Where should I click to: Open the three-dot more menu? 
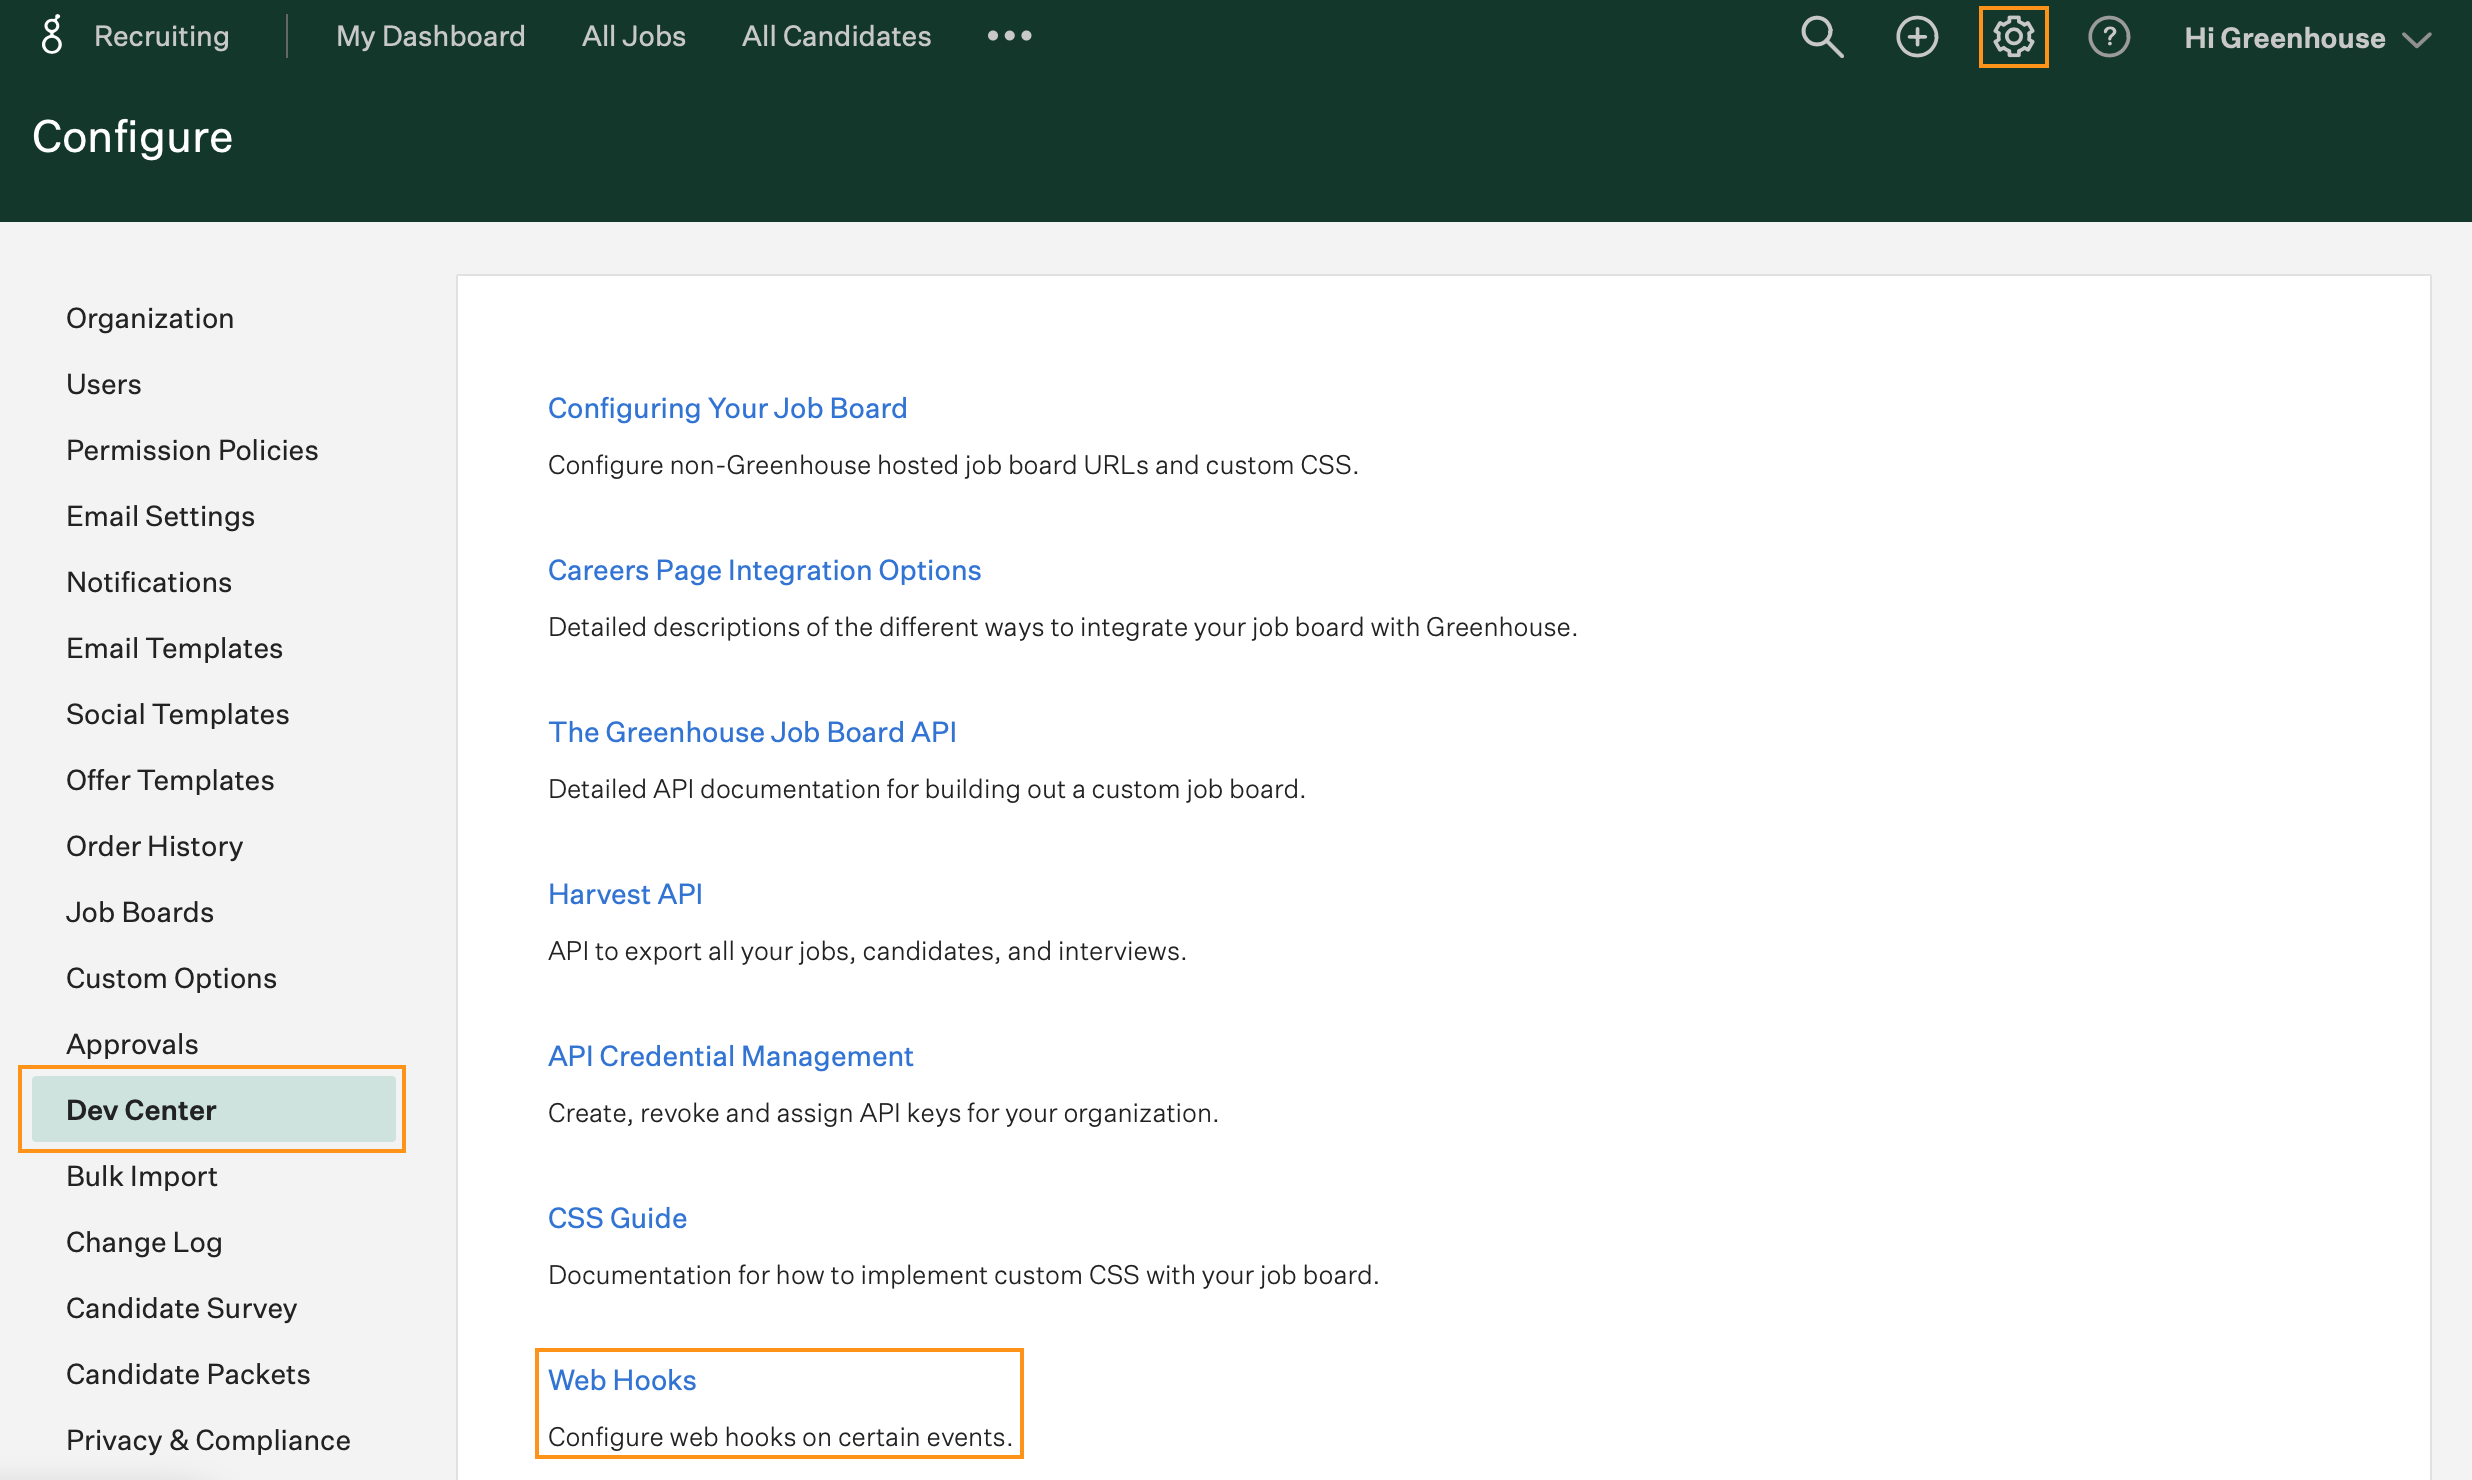coord(1009,36)
